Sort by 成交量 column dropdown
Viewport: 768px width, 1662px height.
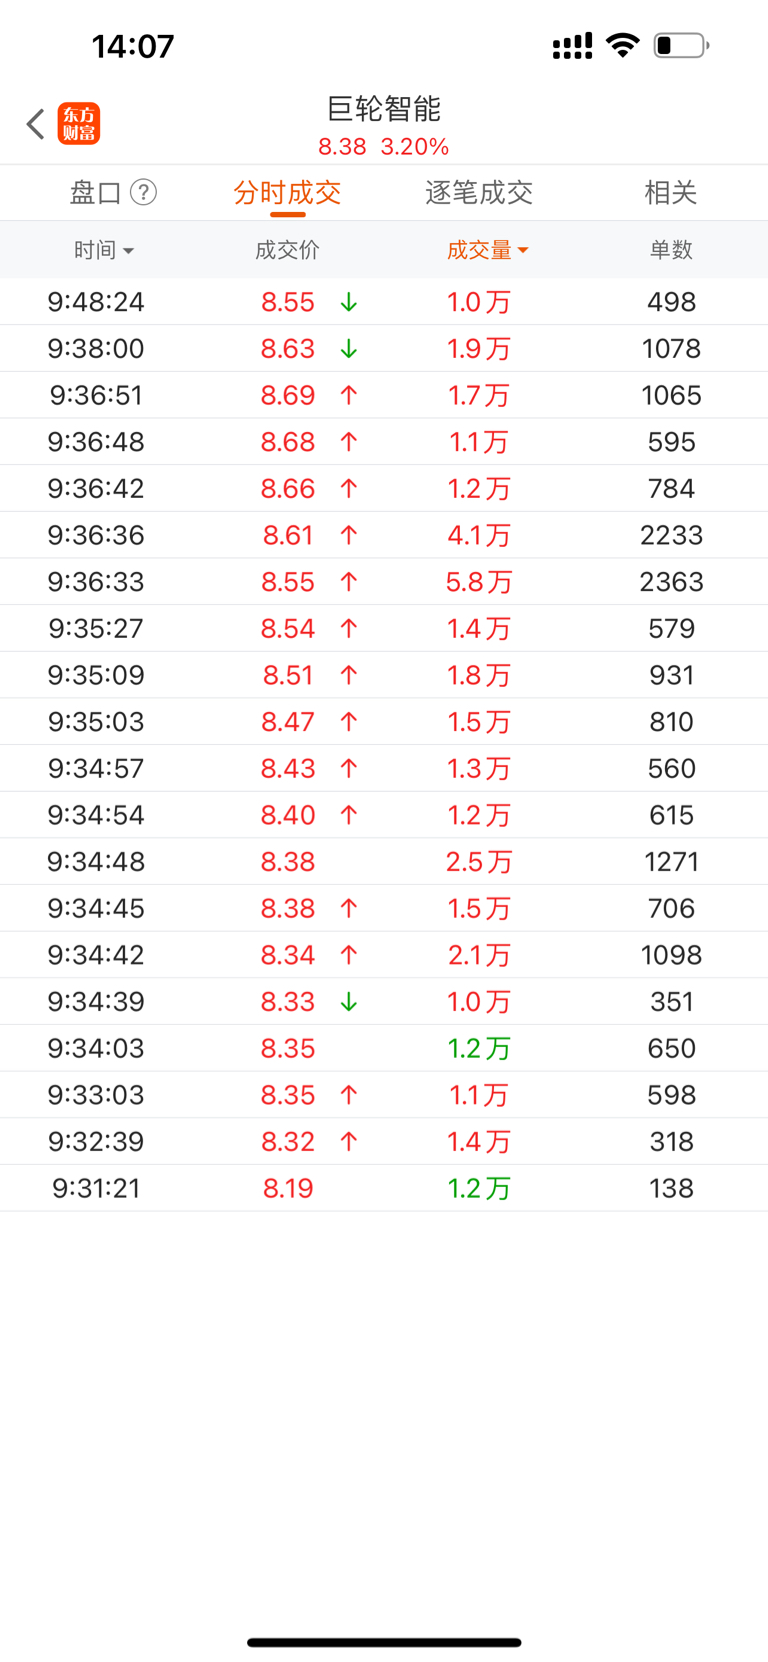click(x=487, y=250)
